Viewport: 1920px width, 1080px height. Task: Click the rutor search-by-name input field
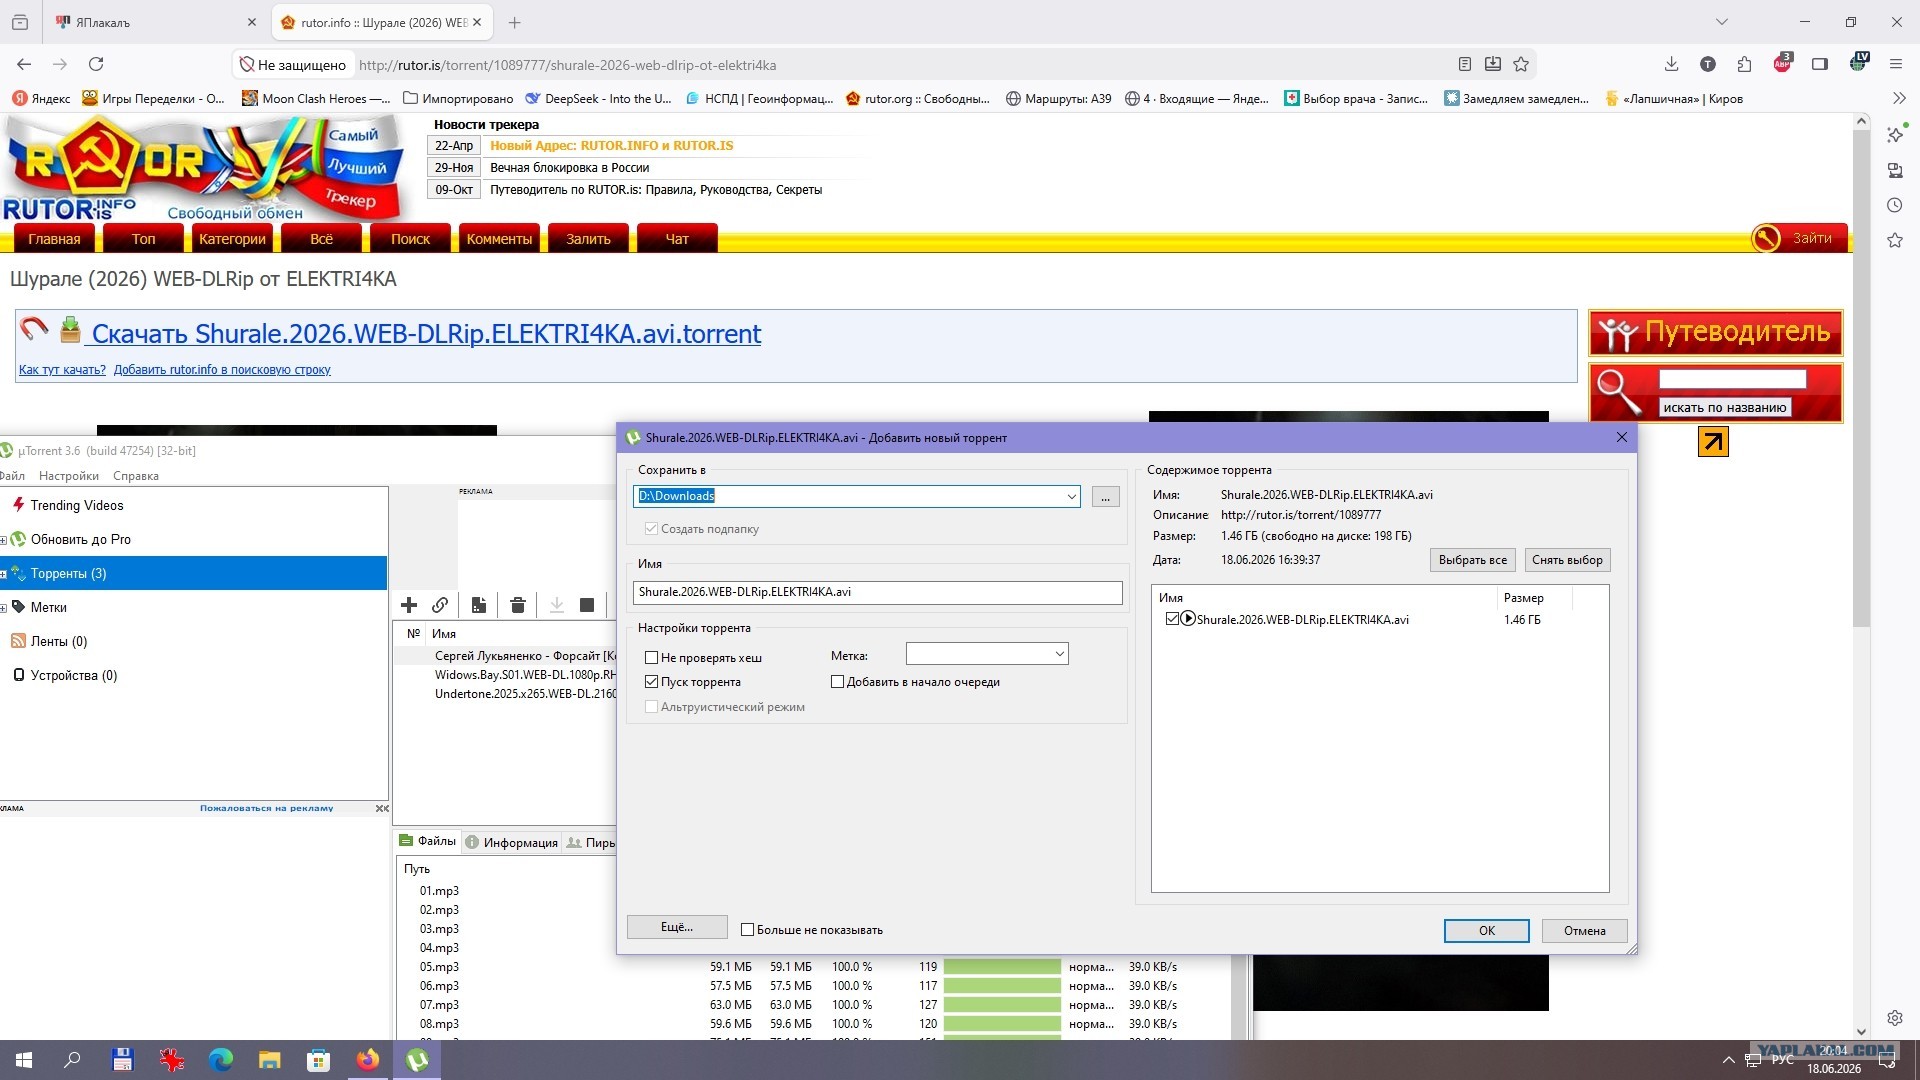pos(1732,379)
